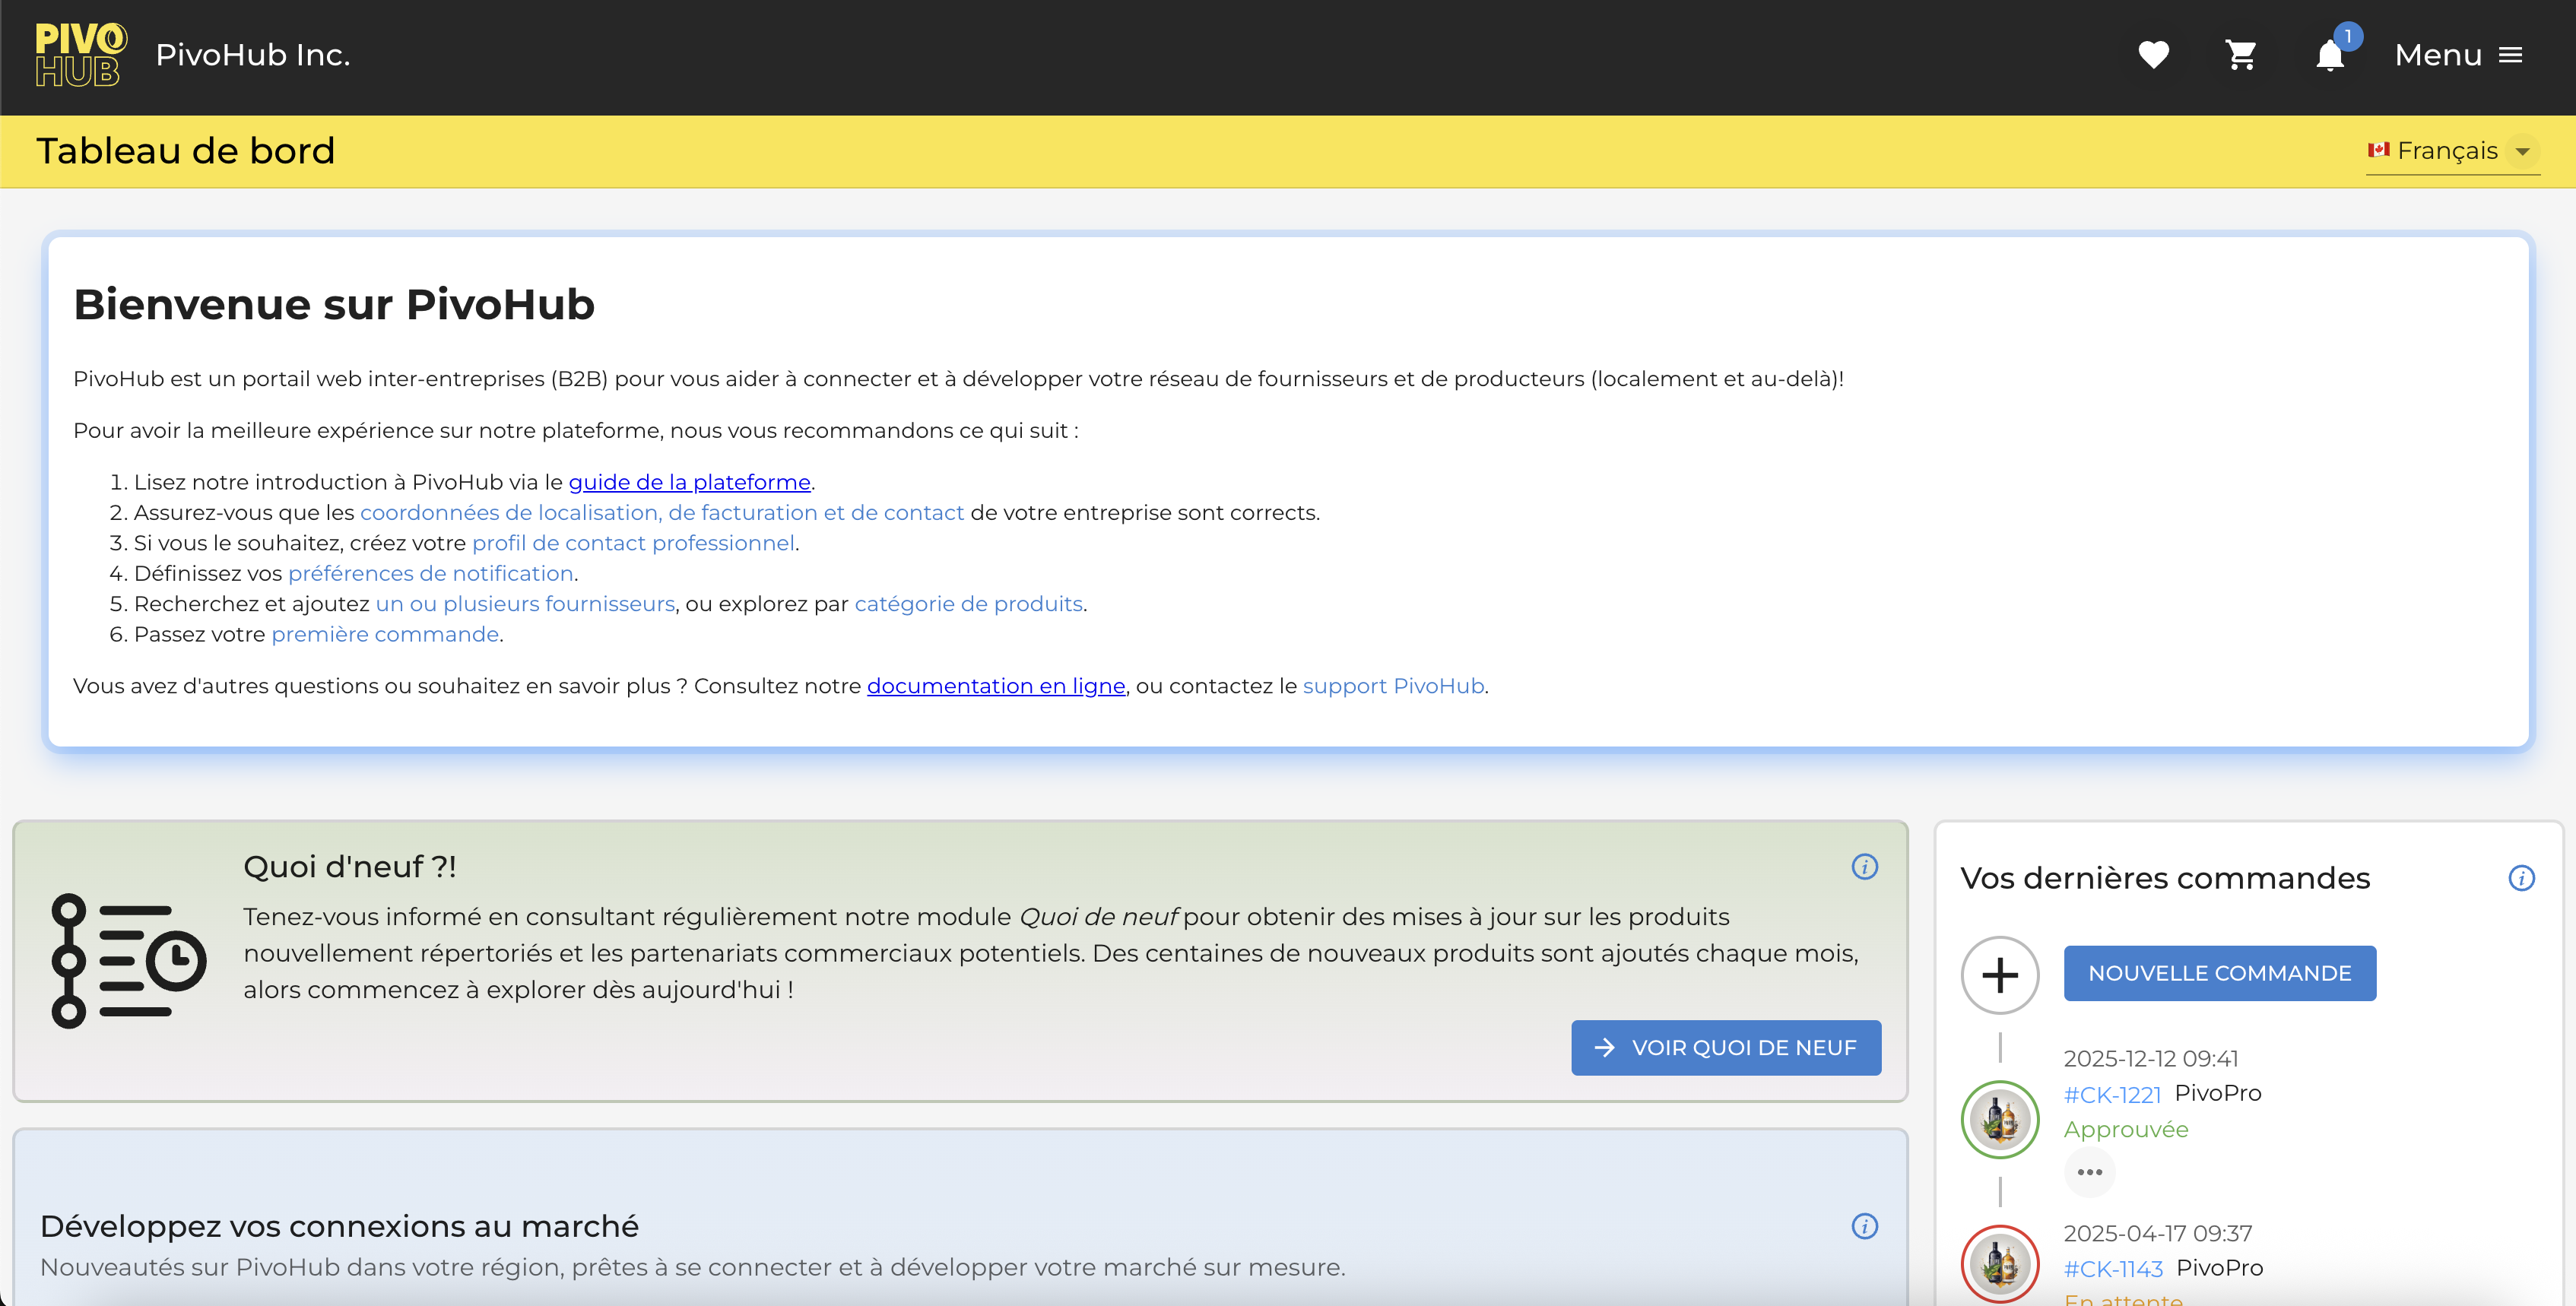Screen dimensions: 2576x1306
Task: Click info icon beside Vos dernières commandes
Action: 2521,878
